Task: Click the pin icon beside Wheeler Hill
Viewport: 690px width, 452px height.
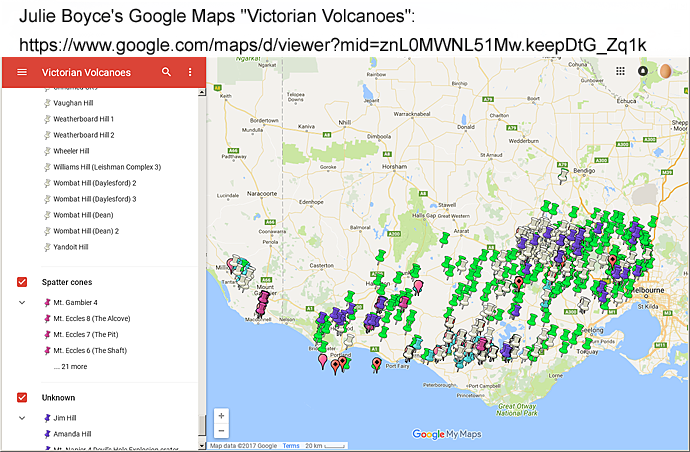Action: (47, 151)
